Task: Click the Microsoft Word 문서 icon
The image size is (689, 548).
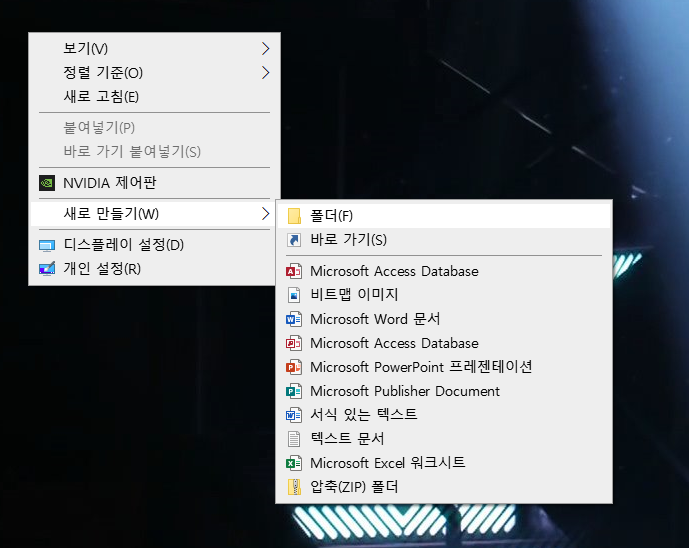Action: pos(294,319)
